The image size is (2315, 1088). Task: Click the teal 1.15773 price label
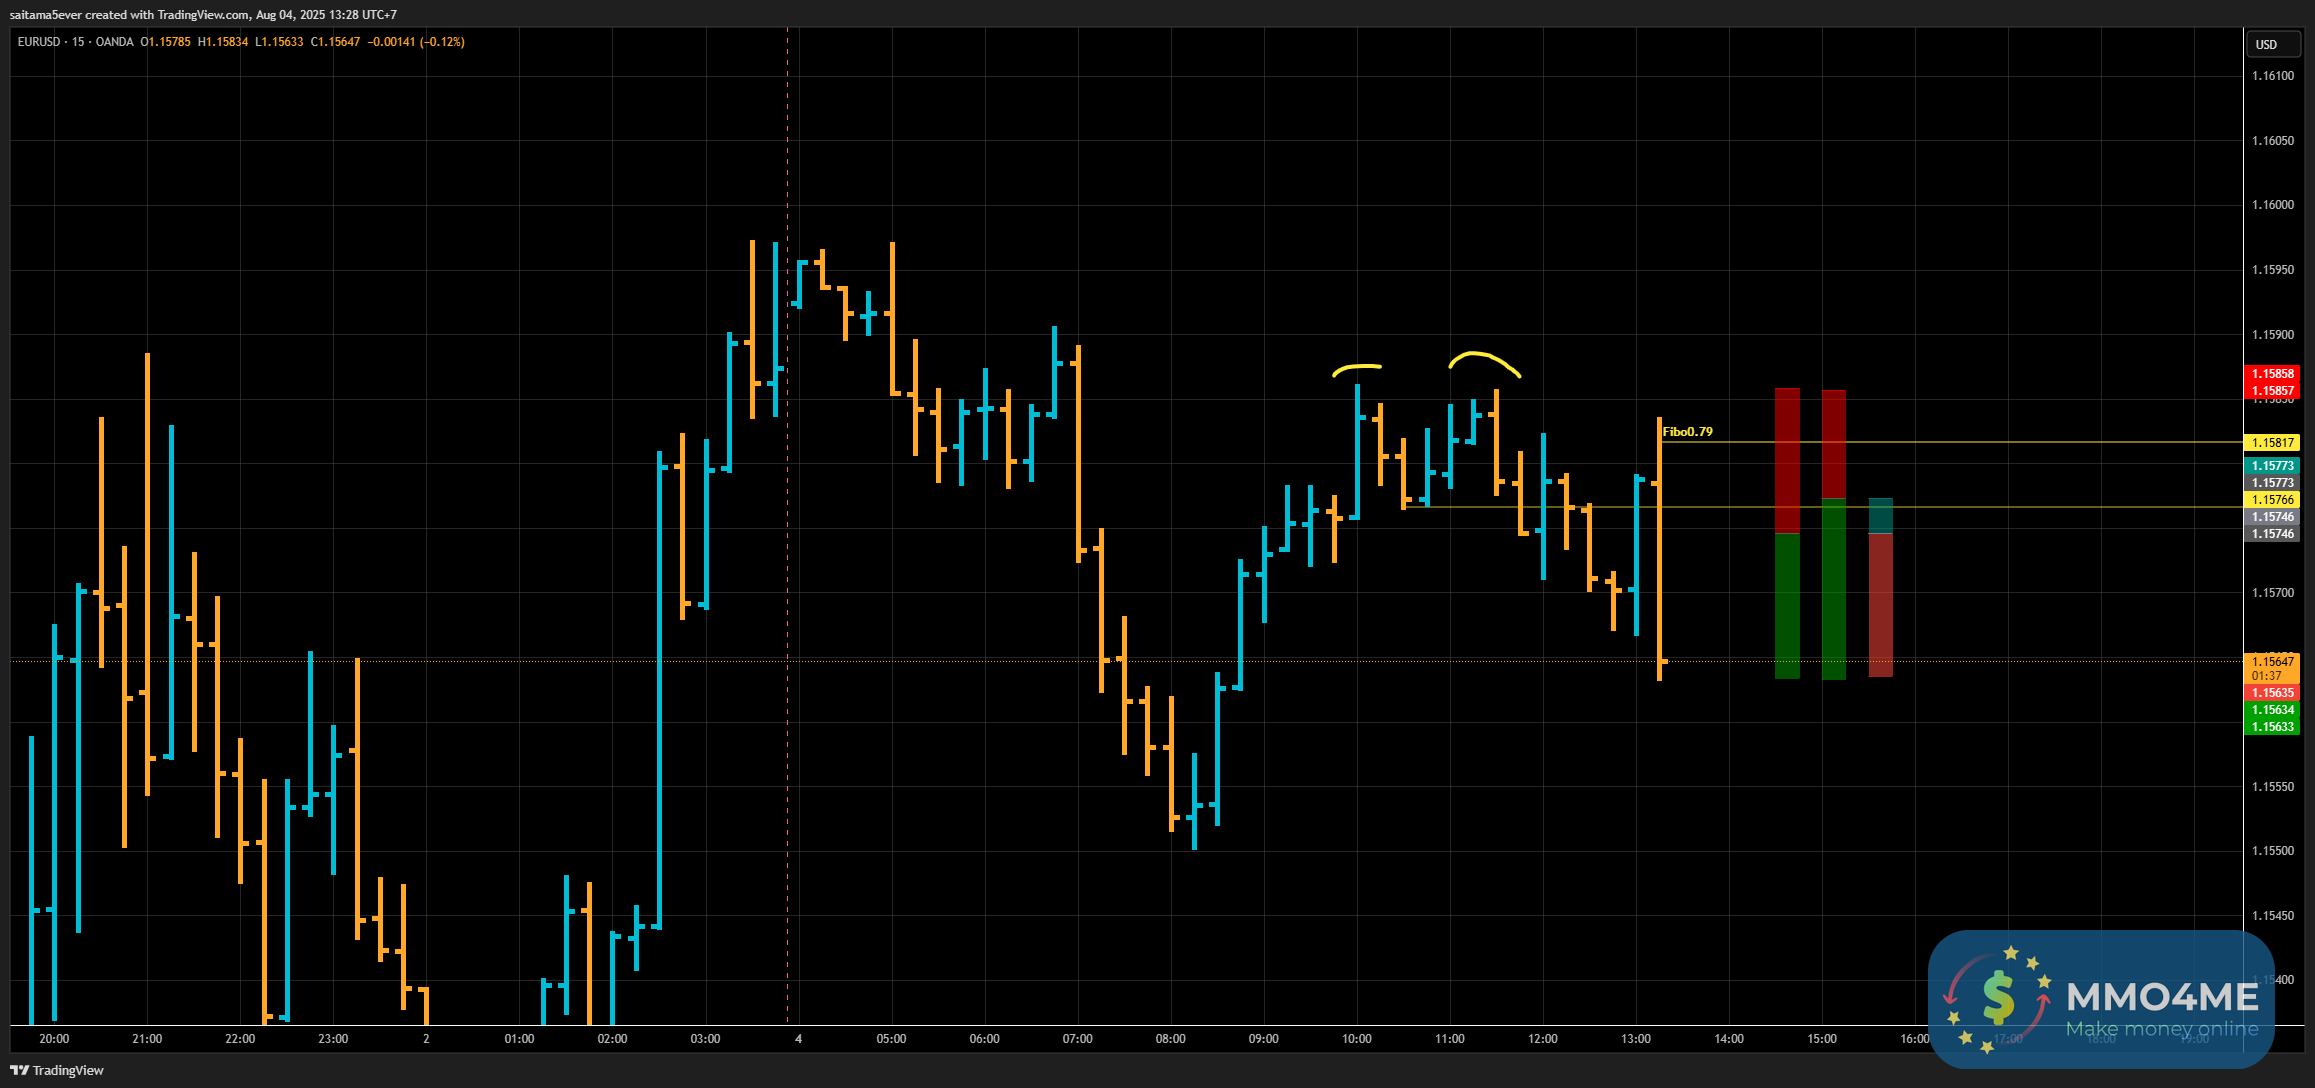2272,466
